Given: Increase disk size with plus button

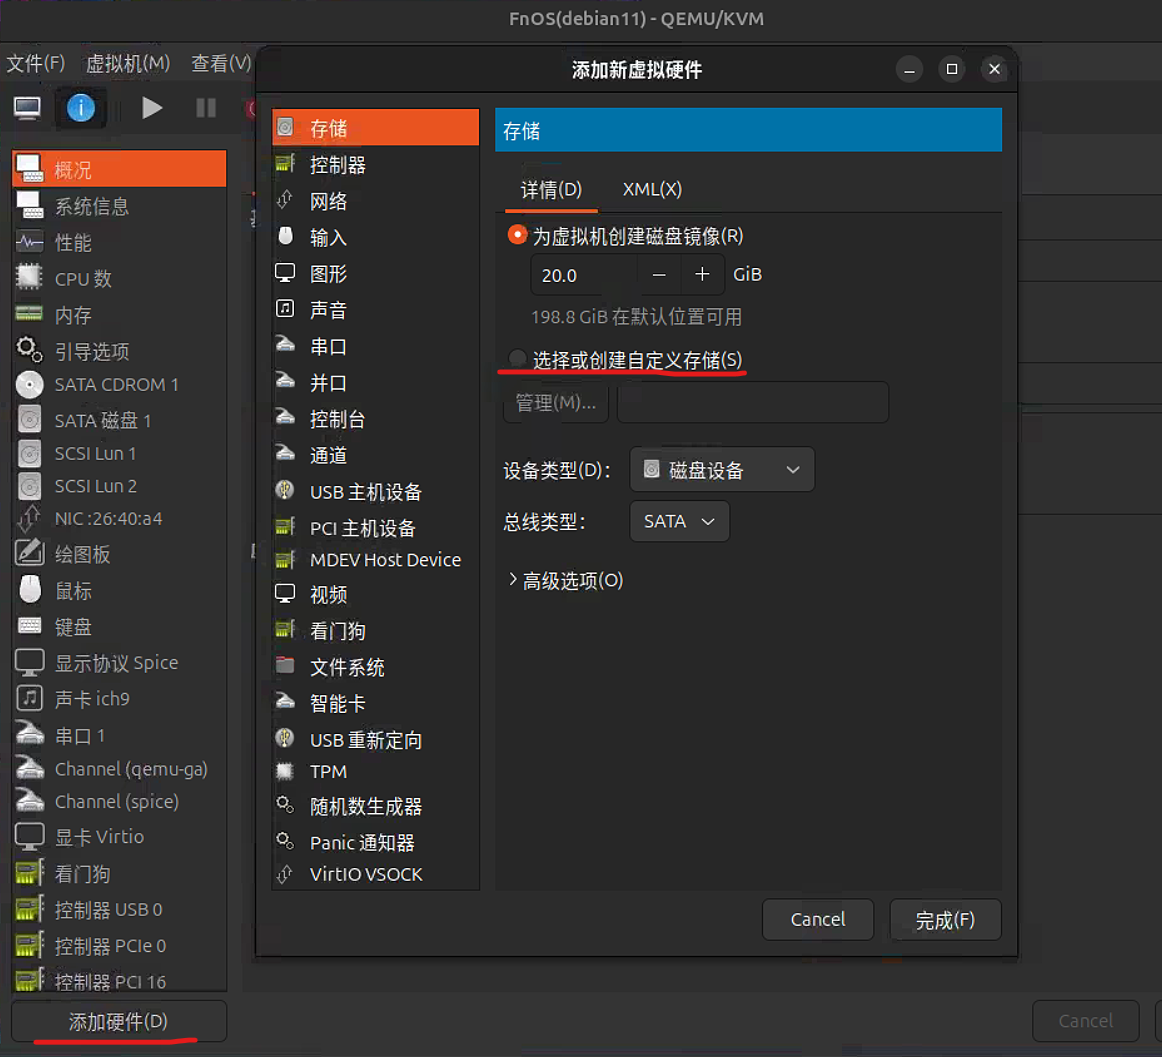Looking at the screenshot, I should [x=702, y=274].
